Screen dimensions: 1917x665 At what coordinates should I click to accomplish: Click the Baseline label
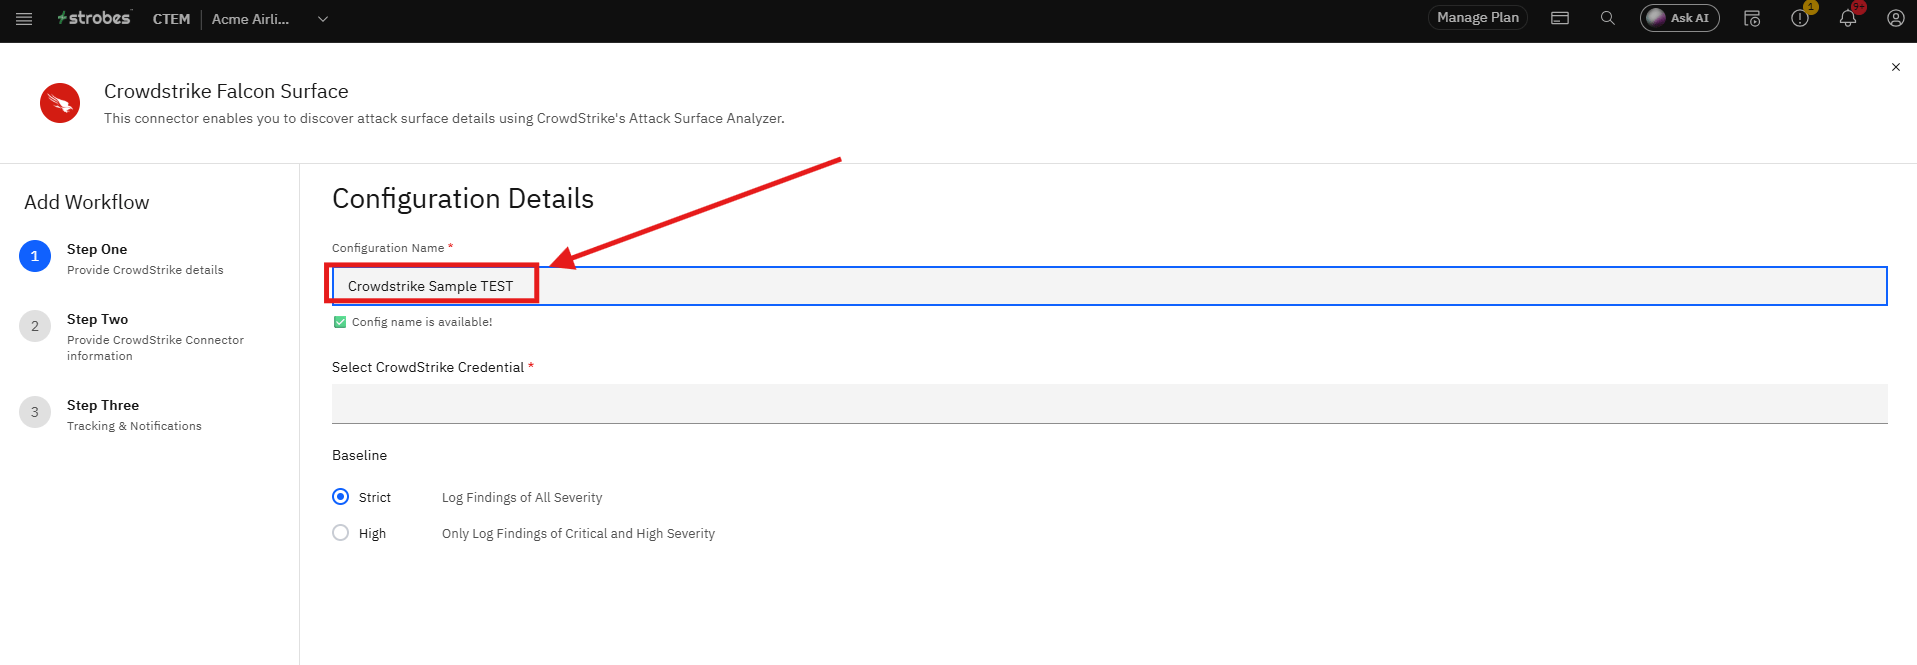pyautogui.click(x=359, y=455)
